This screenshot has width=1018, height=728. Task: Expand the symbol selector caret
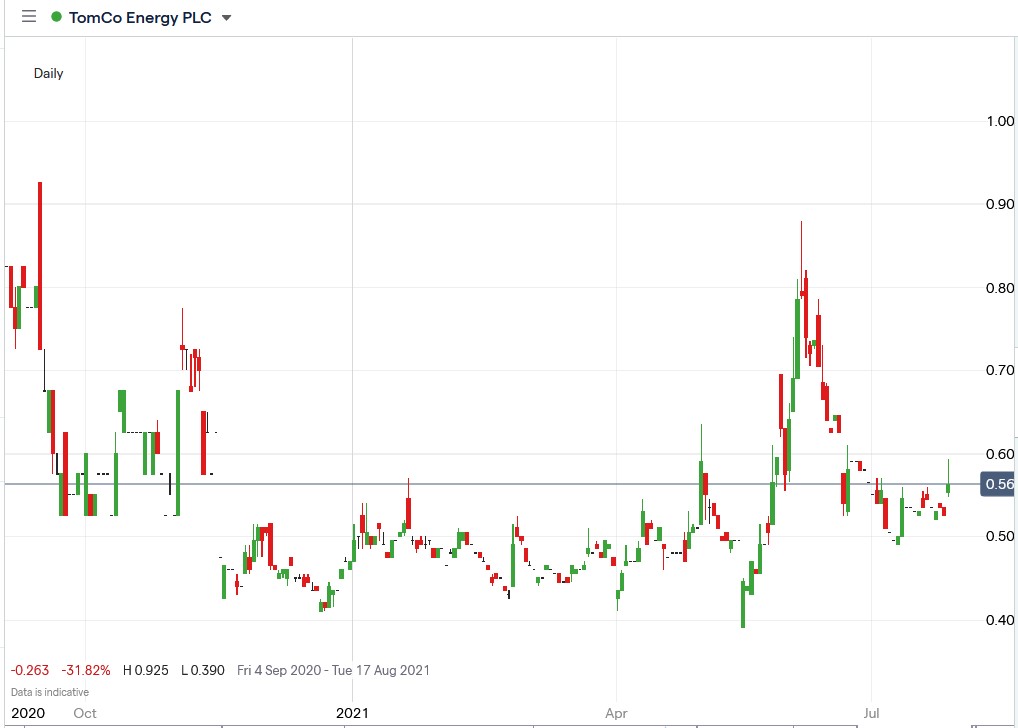tap(227, 17)
